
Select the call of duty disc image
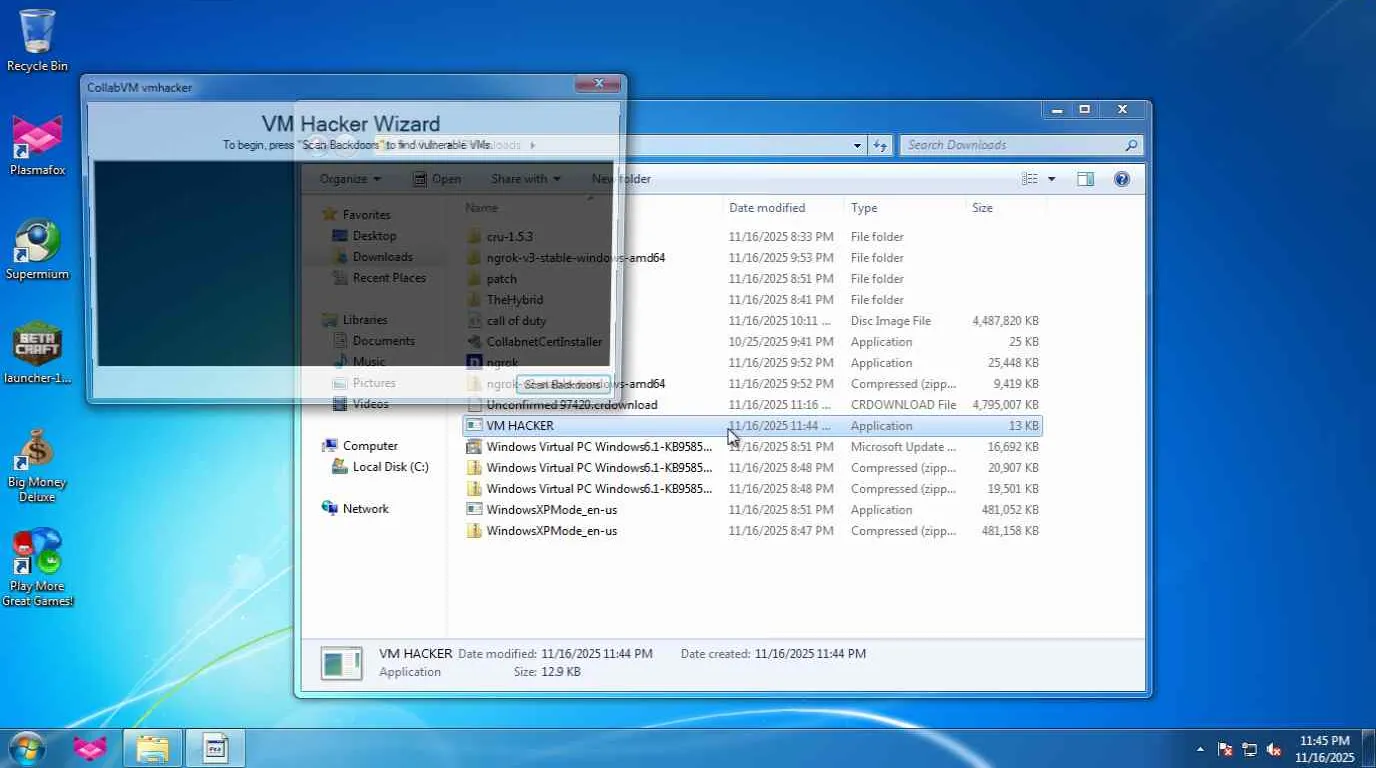[752, 321]
